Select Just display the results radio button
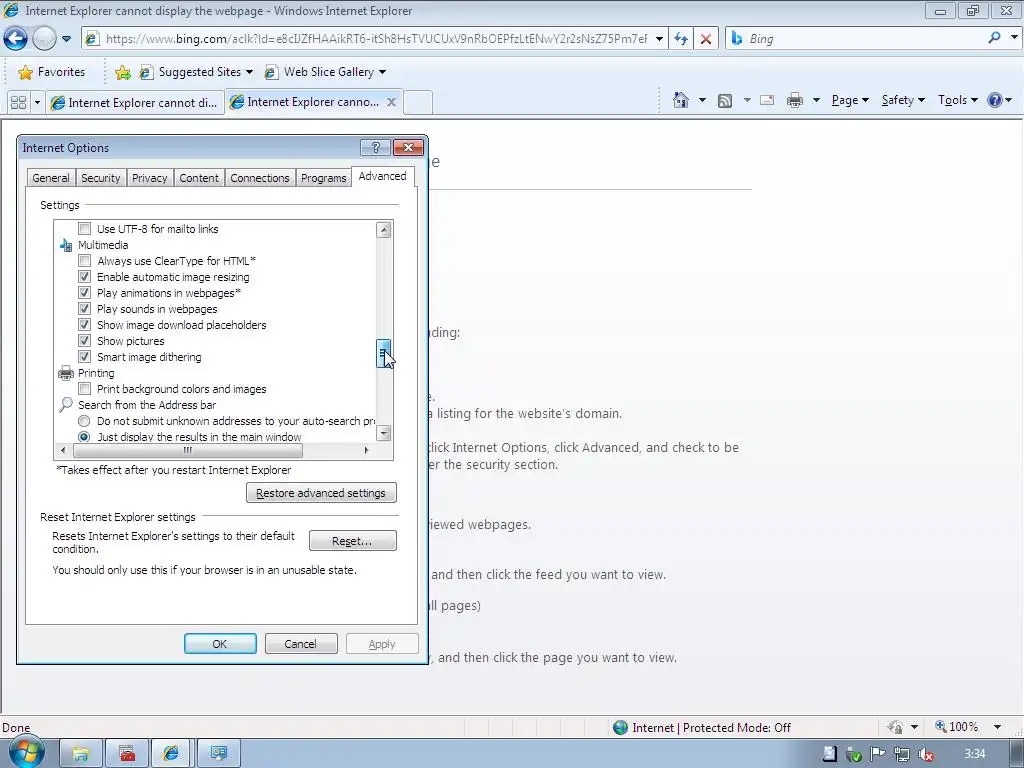The height and width of the screenshot is (768, 1024). click(84, 436)
